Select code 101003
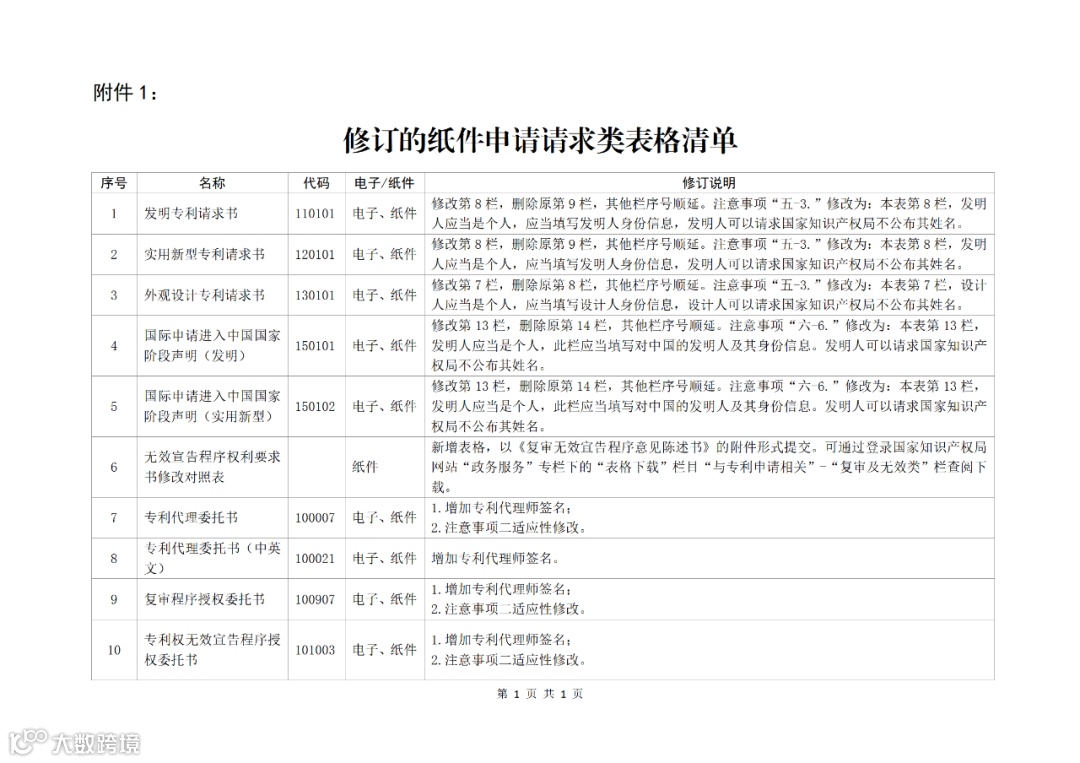Screen dimensions: 1080x763 (315, 649)
